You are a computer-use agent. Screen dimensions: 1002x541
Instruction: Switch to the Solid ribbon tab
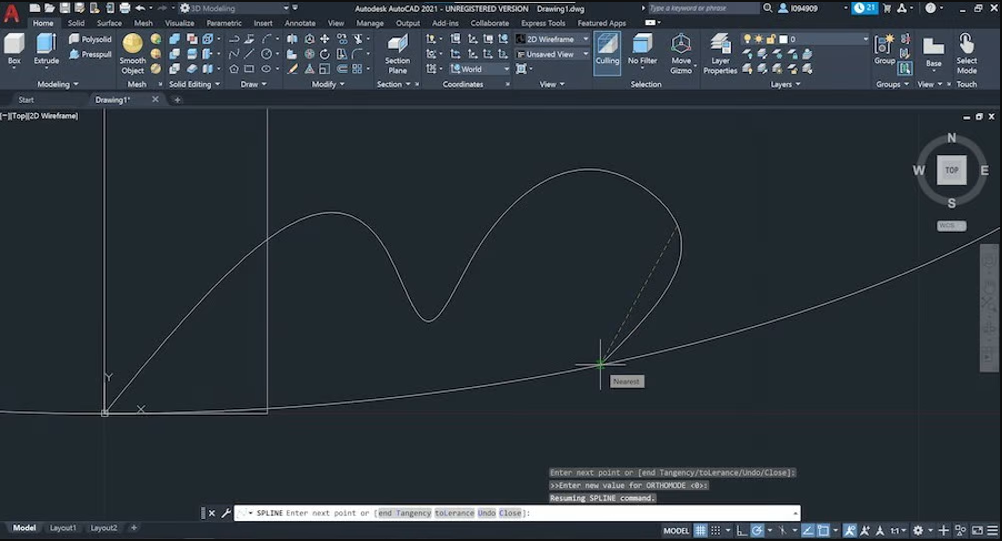76,23
